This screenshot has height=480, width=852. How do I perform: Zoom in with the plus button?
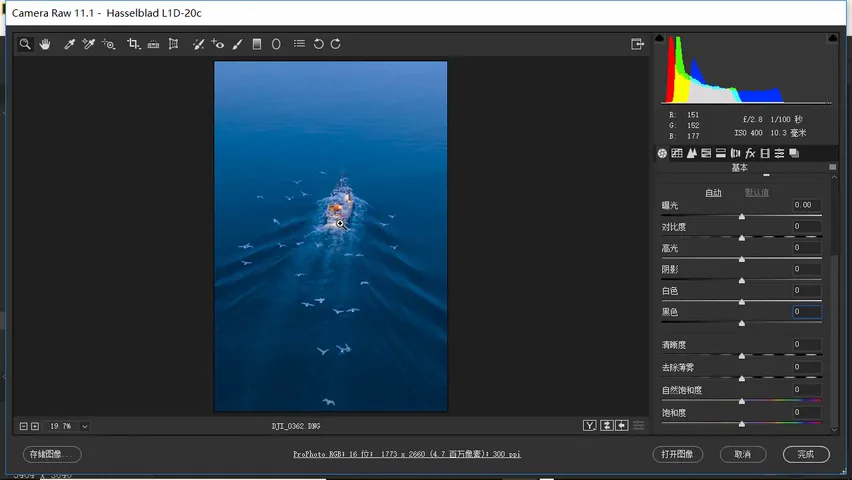pos(35,426)
